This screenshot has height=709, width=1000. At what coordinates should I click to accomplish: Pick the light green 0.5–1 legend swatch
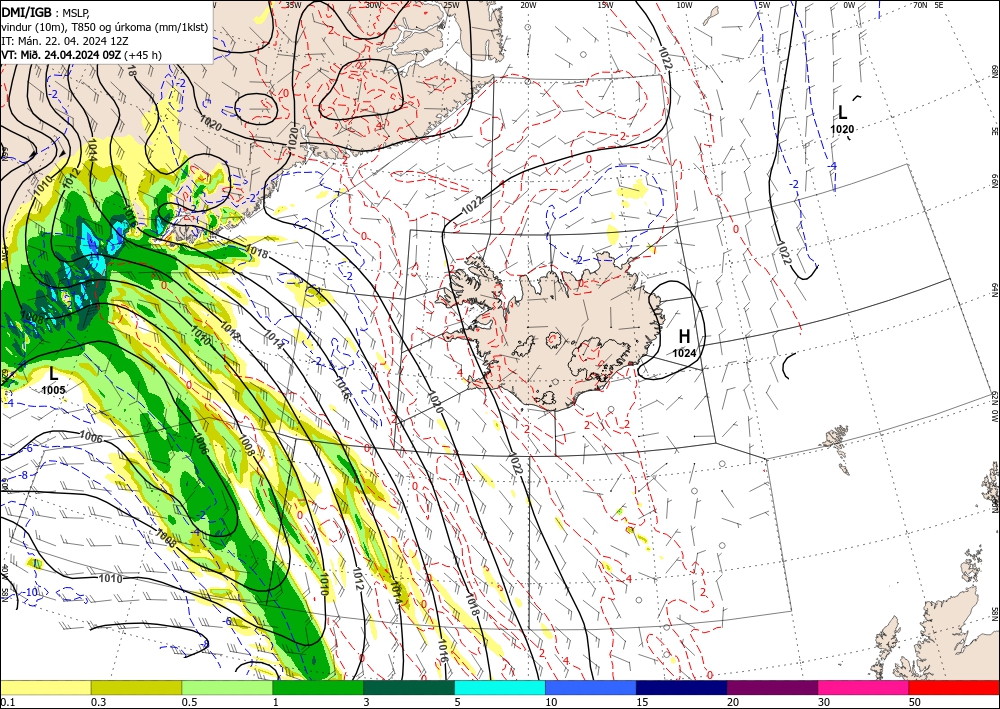(227, 687)
